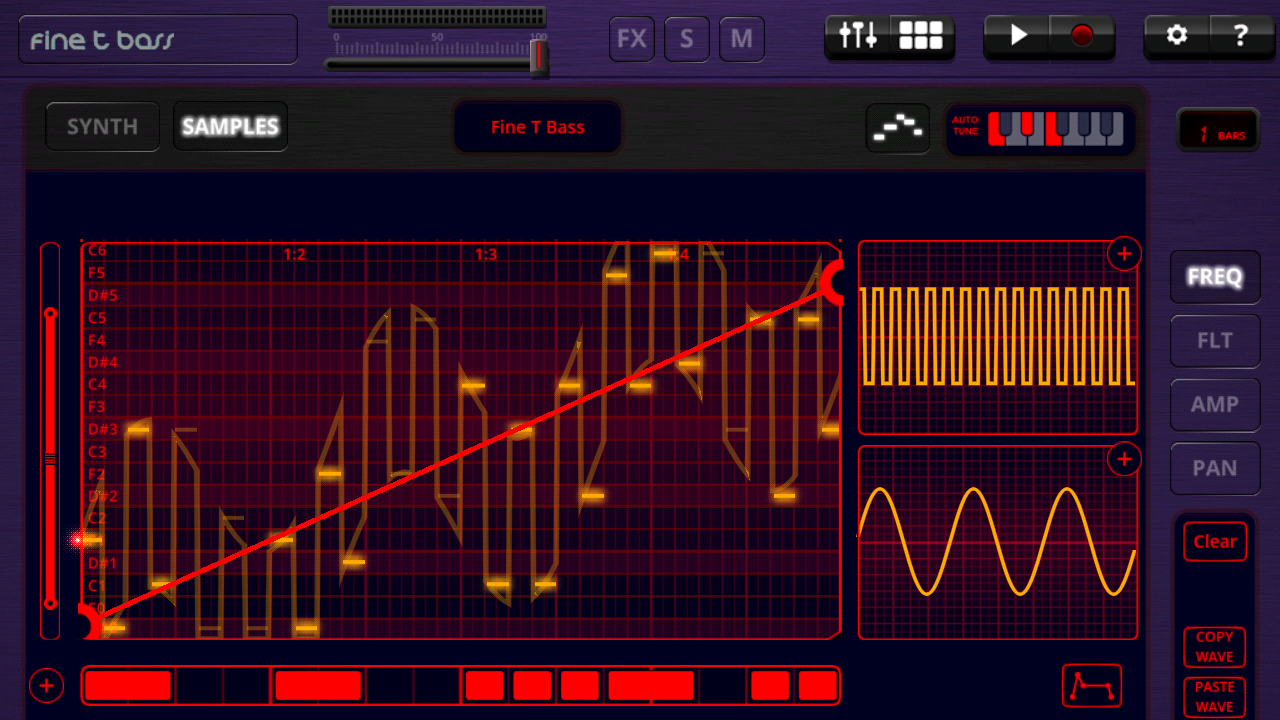Open settings with the gear icon
This screenshot has width=1280, height=720.
click(1176, 36)
